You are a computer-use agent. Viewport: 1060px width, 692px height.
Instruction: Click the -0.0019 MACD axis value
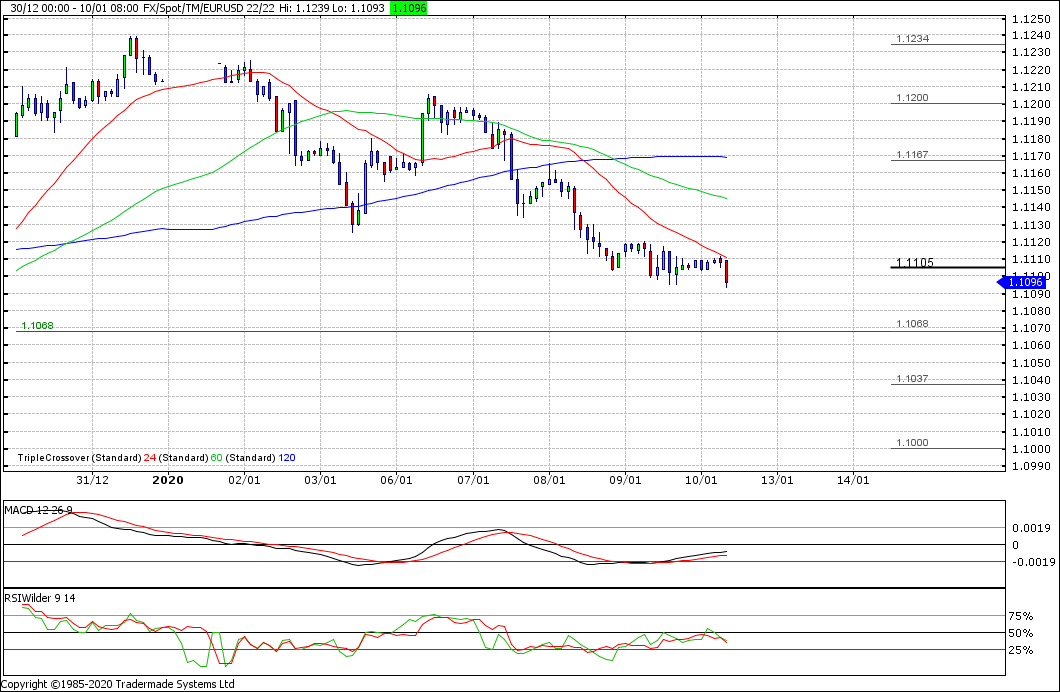1034,563
